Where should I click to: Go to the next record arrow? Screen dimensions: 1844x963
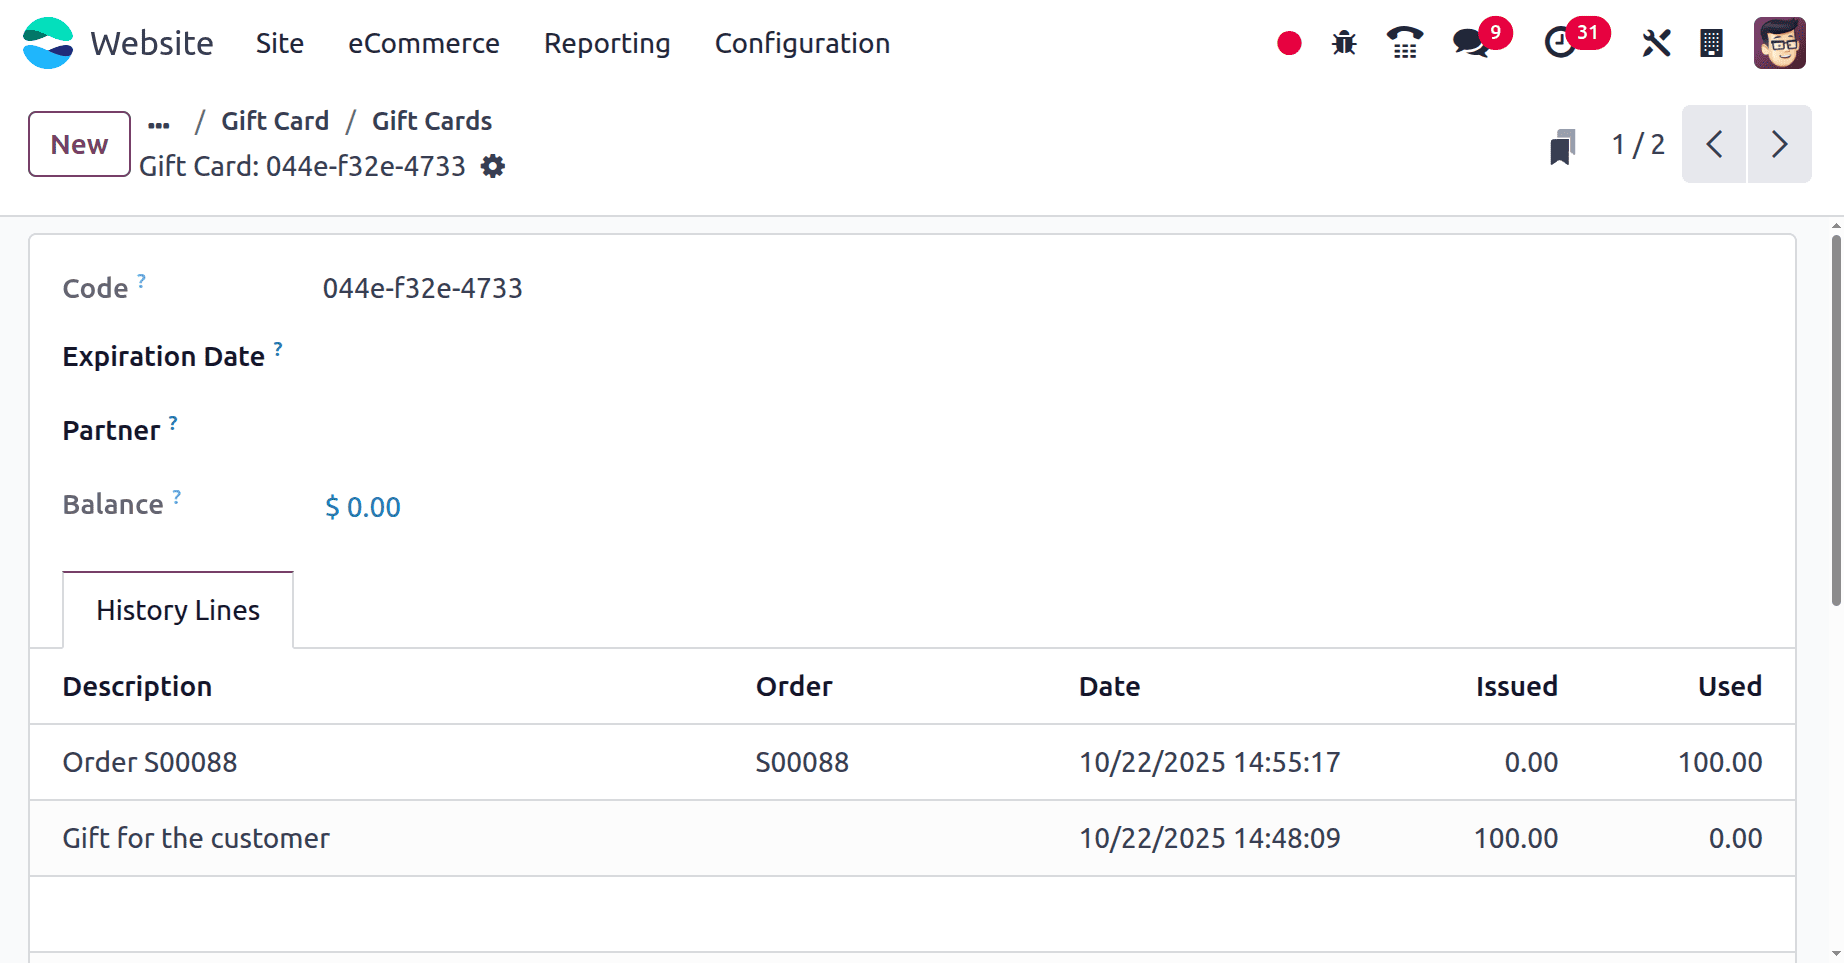click(x=1779, y=144)
